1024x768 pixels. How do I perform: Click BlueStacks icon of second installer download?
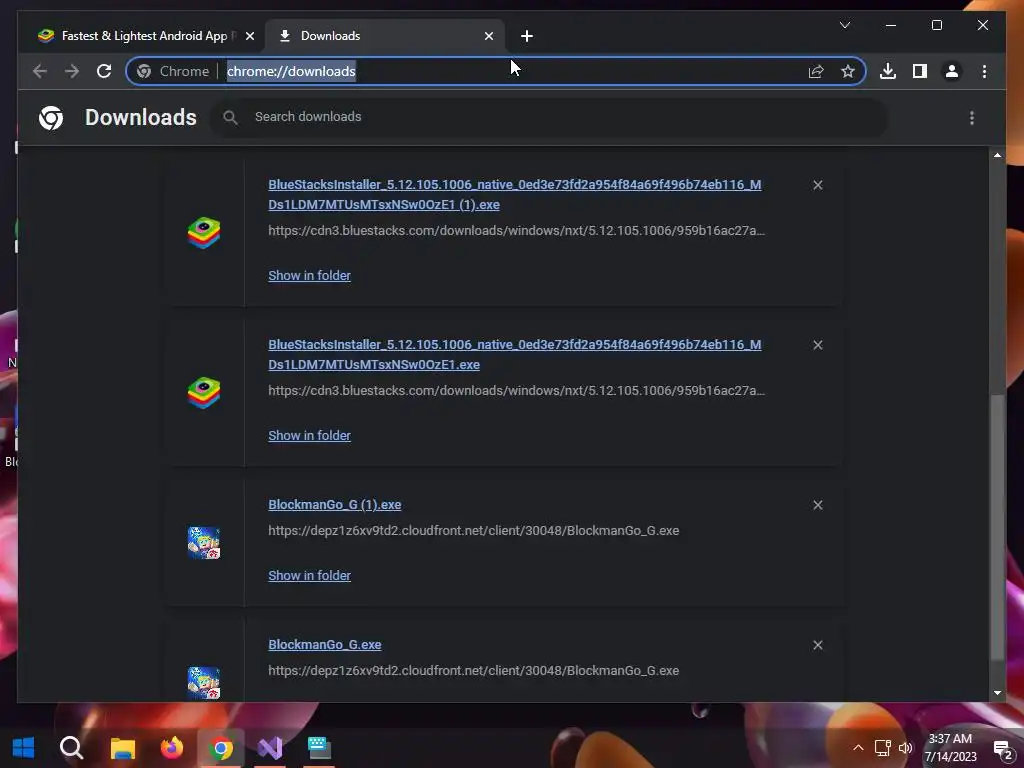(204, 393)
